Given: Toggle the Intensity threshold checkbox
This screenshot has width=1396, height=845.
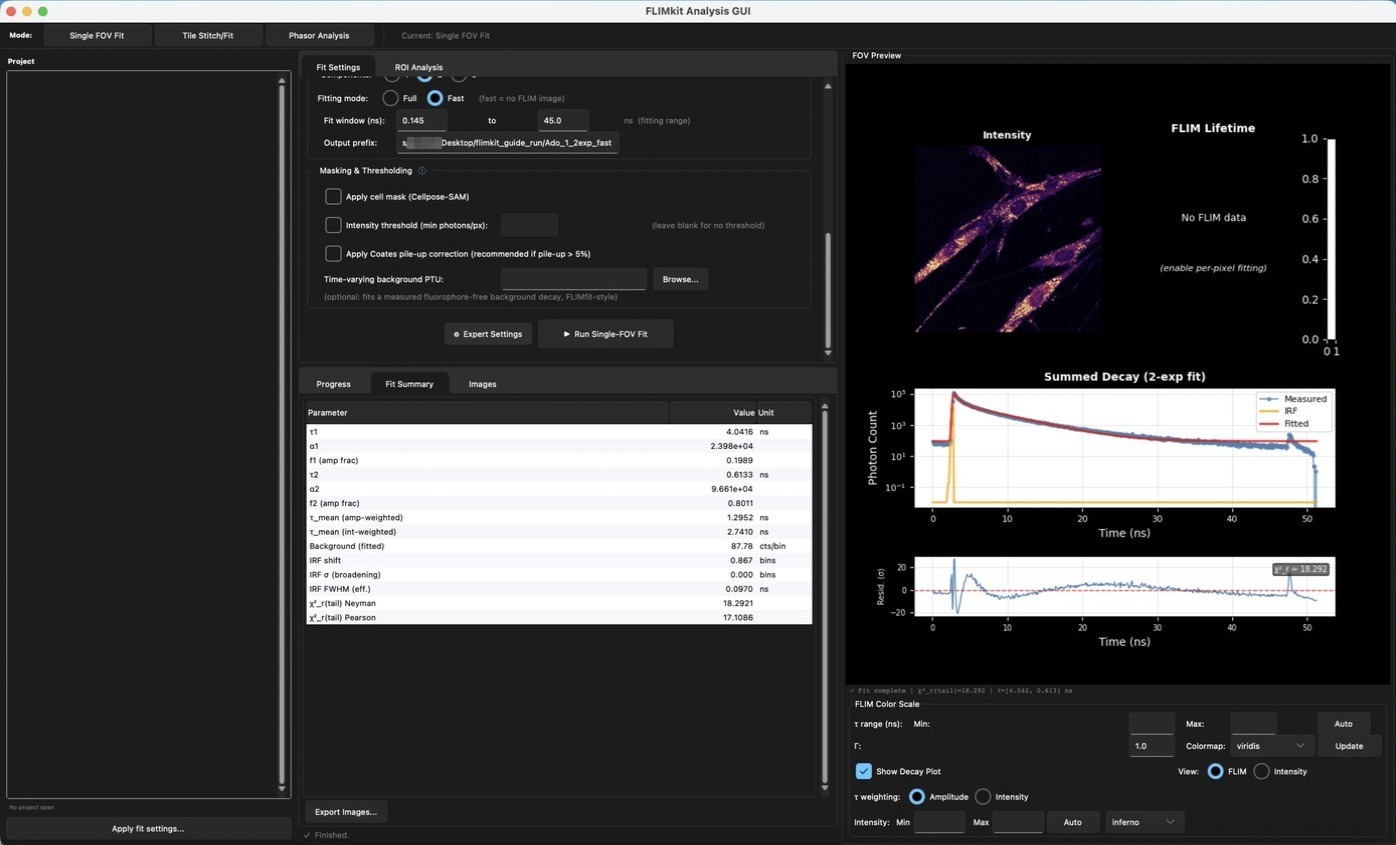Looking at the screenshot, I should (333, 225).
